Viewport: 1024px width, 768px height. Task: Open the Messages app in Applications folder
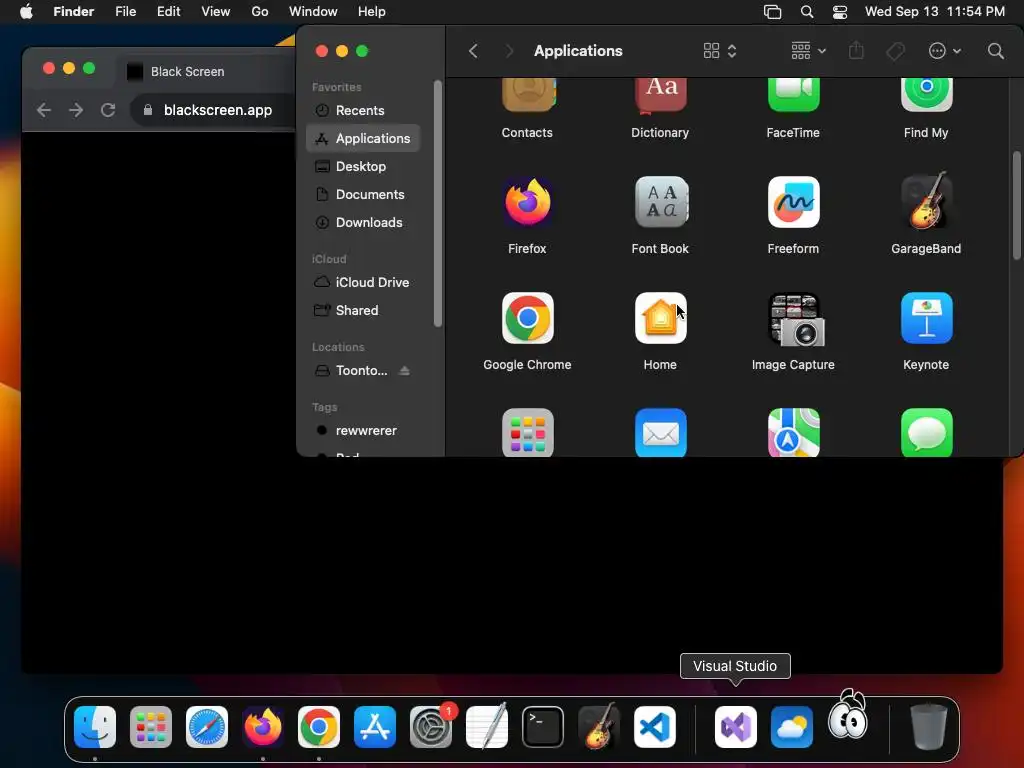[926, 432]
